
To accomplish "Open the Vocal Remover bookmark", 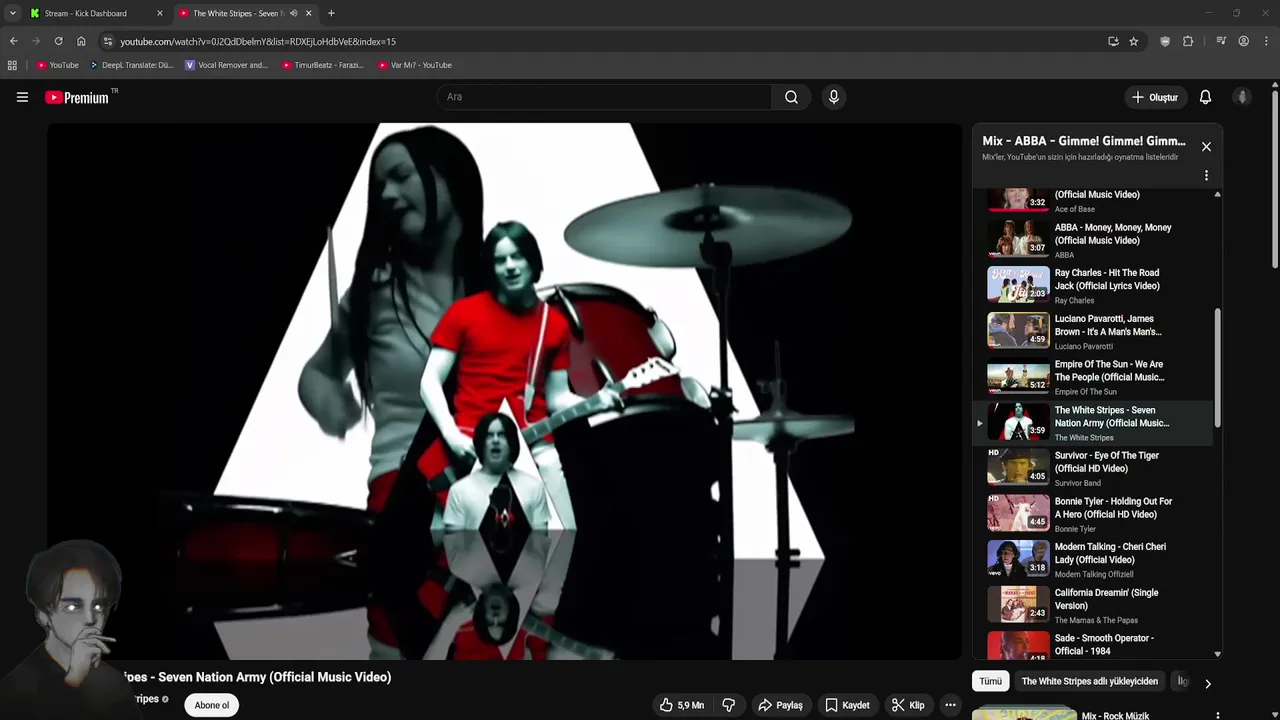I will (227, 65).
